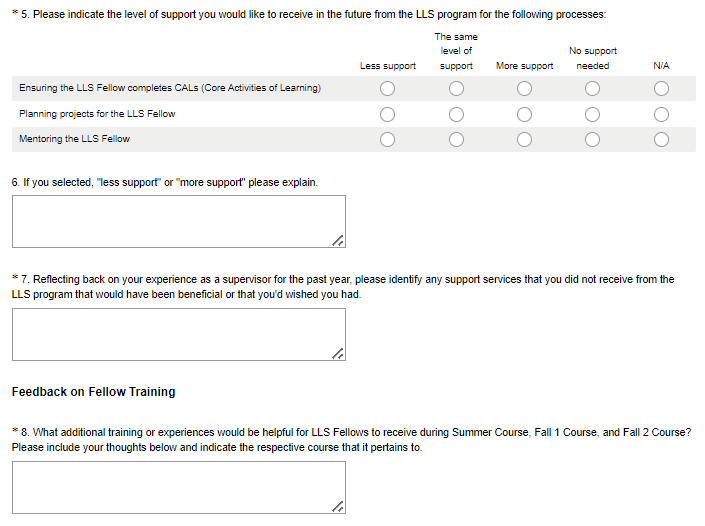Choose same level for Planning projects

[456, 114]
